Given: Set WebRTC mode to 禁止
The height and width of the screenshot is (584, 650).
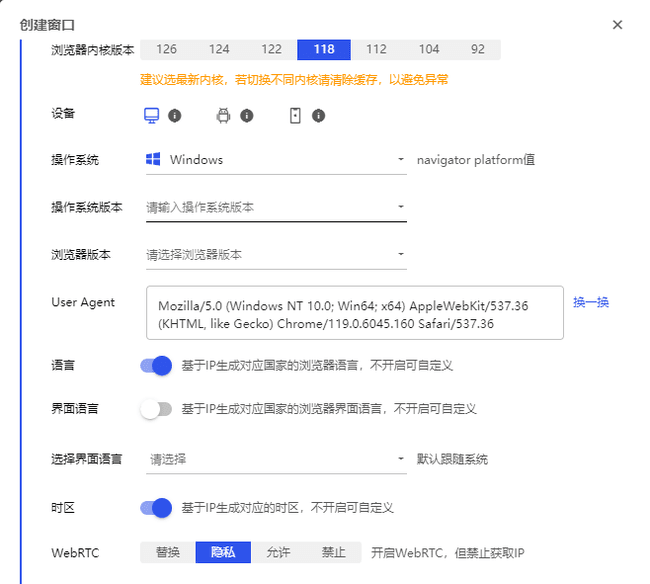Looking at the screenshot, I should pyautogui.click(x=333, y=552).
